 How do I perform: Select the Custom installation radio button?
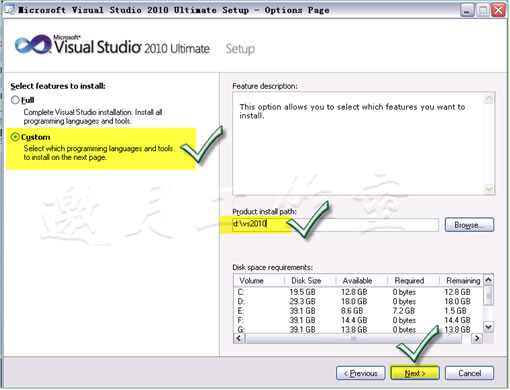[15, 137]
